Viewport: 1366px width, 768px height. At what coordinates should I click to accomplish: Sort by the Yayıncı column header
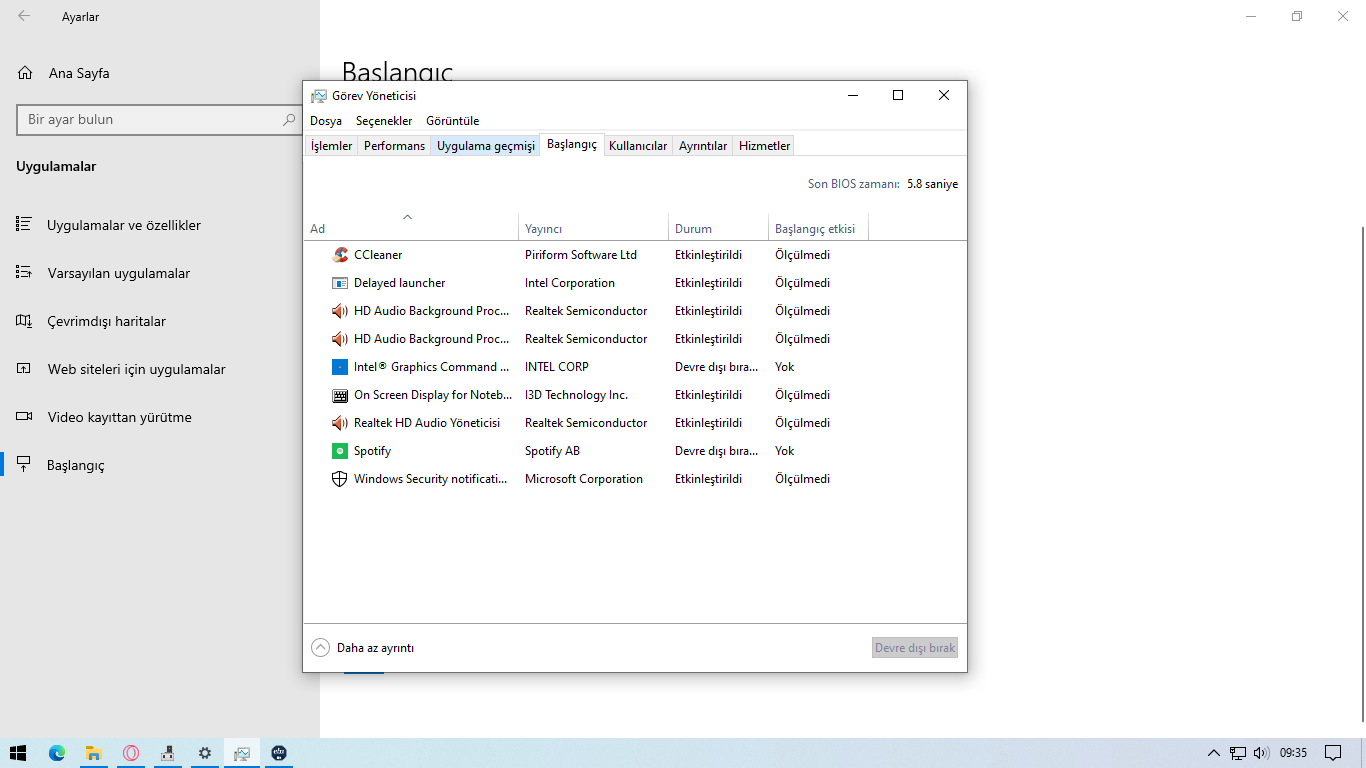pos(593,228)
